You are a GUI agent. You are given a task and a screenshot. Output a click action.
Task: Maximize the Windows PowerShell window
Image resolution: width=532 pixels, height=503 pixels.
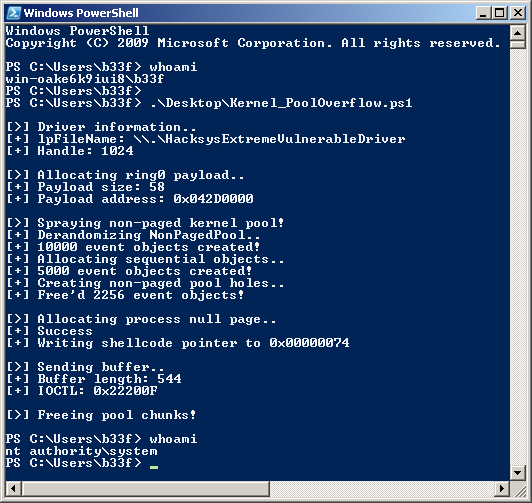[x=500, y=13]
